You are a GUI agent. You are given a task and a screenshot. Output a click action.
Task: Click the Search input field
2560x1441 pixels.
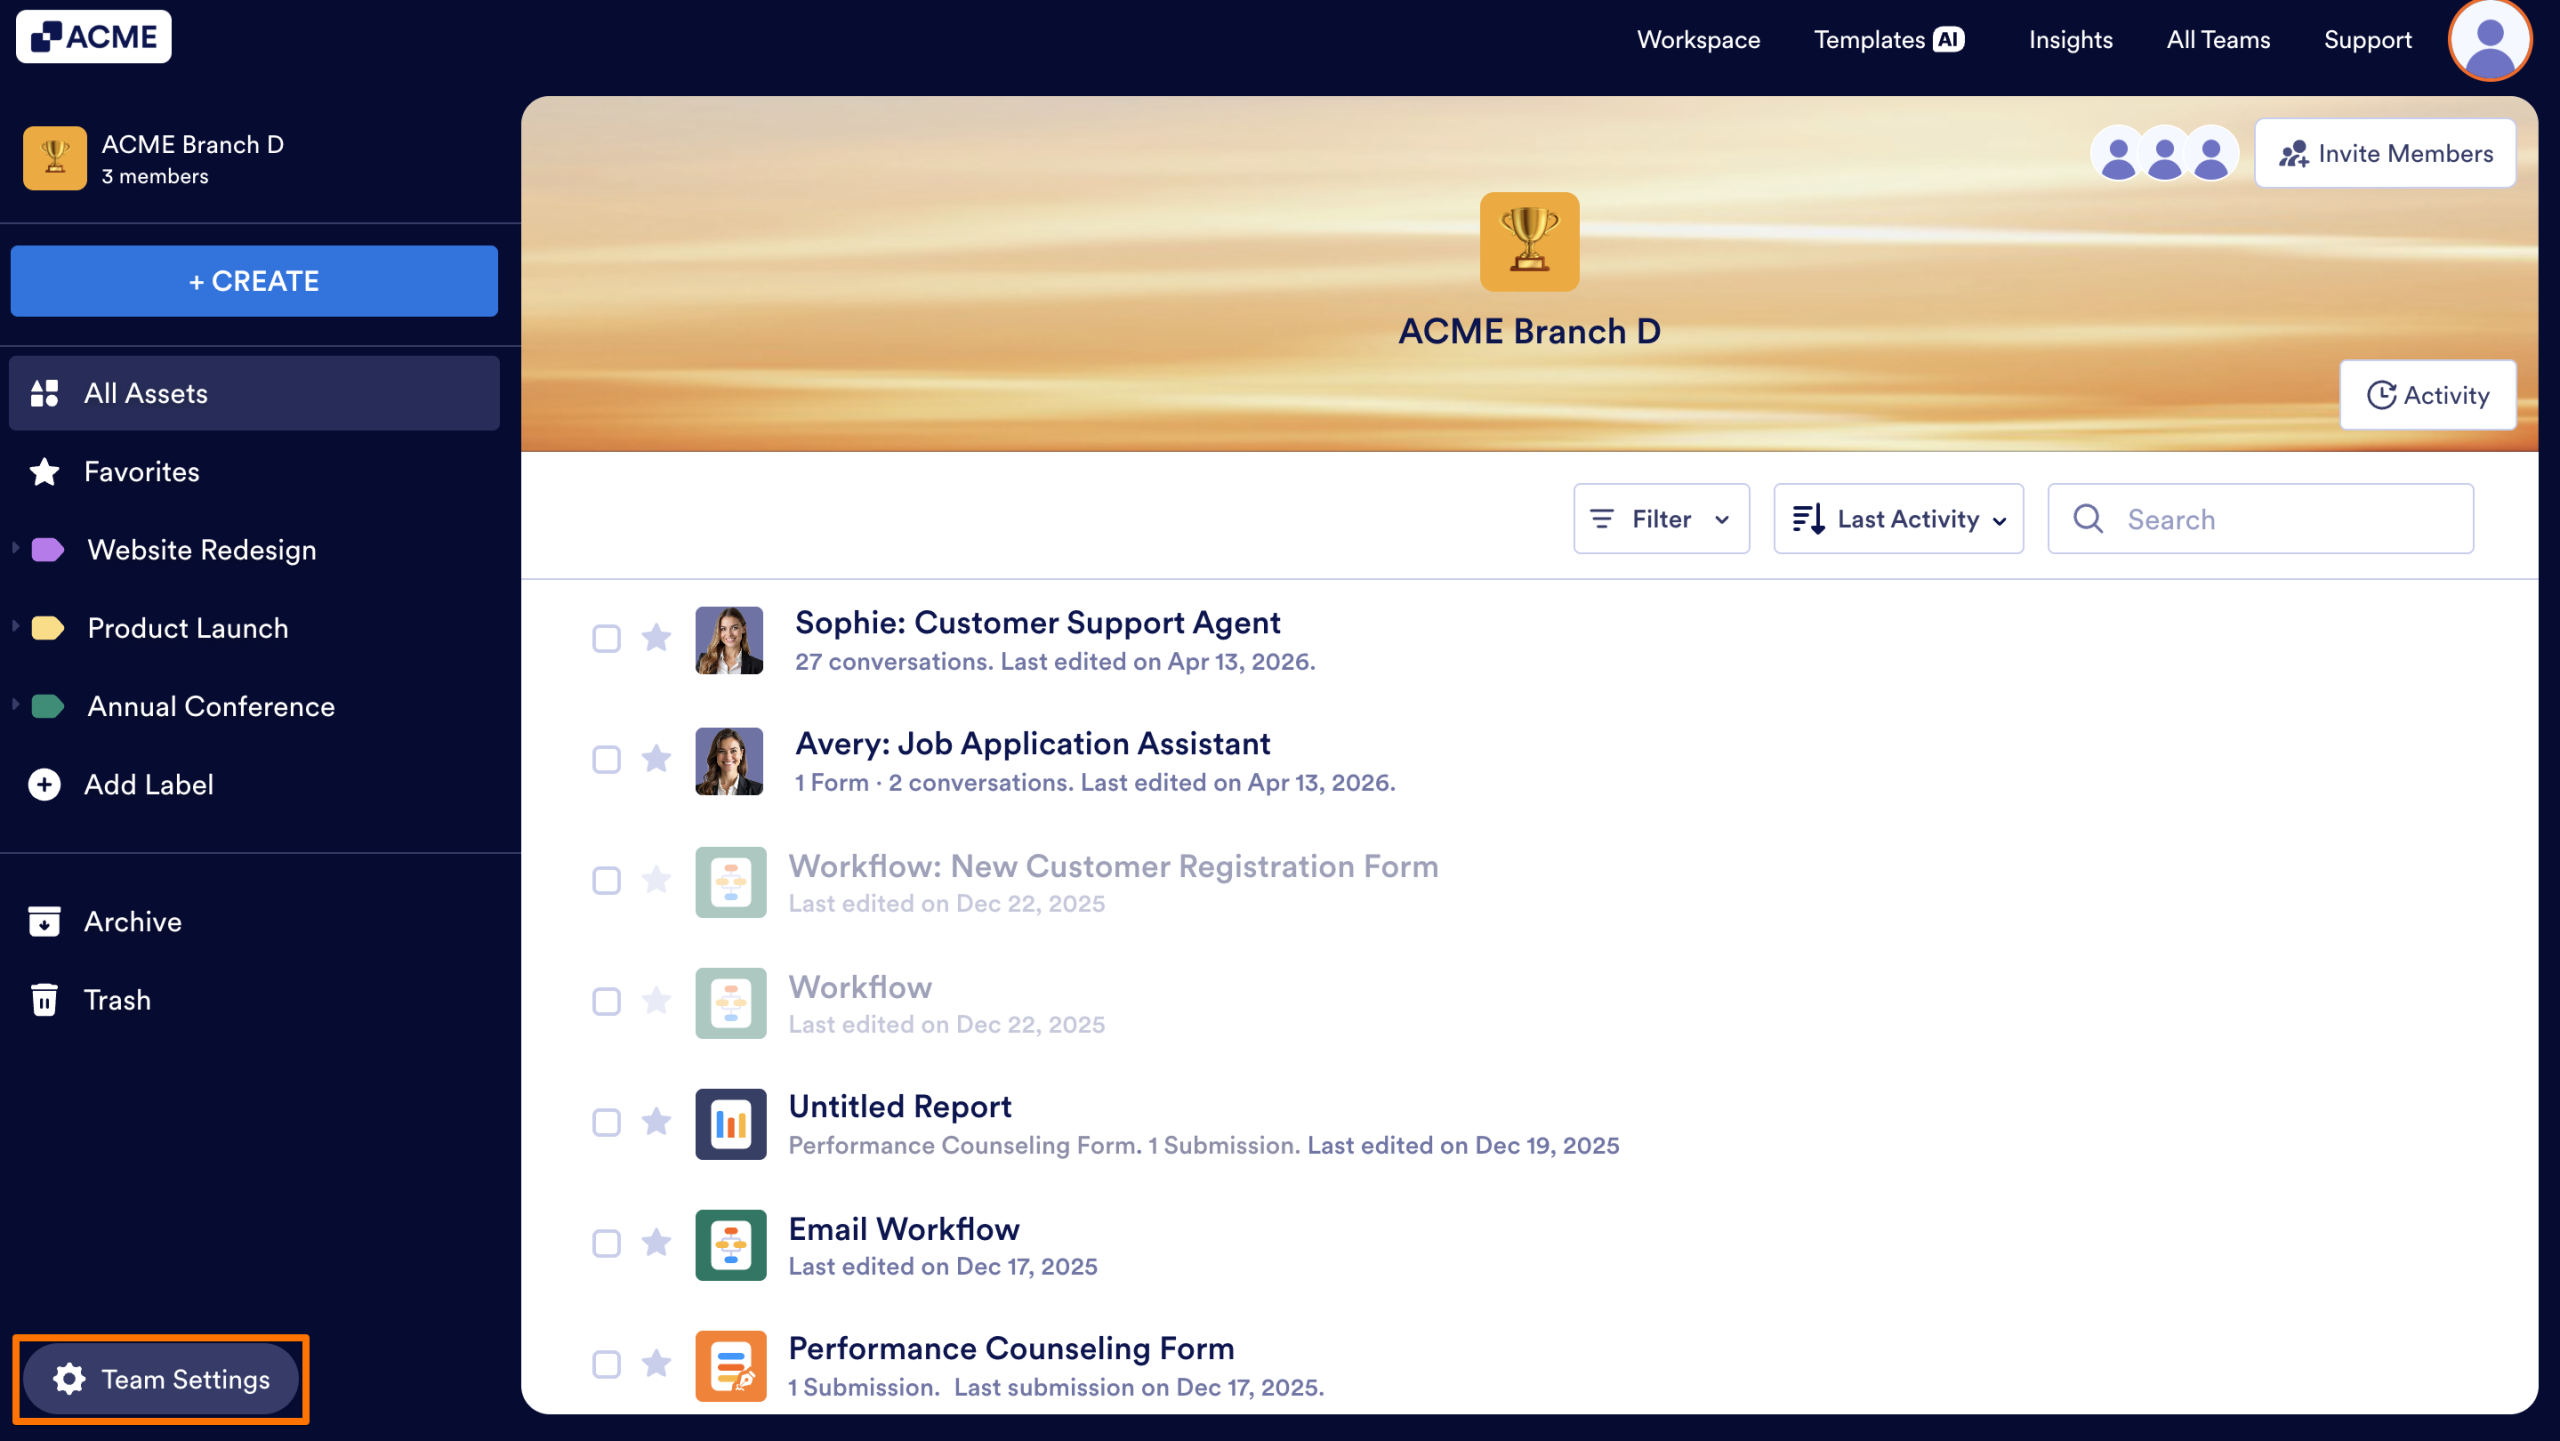click(2260, 519)
